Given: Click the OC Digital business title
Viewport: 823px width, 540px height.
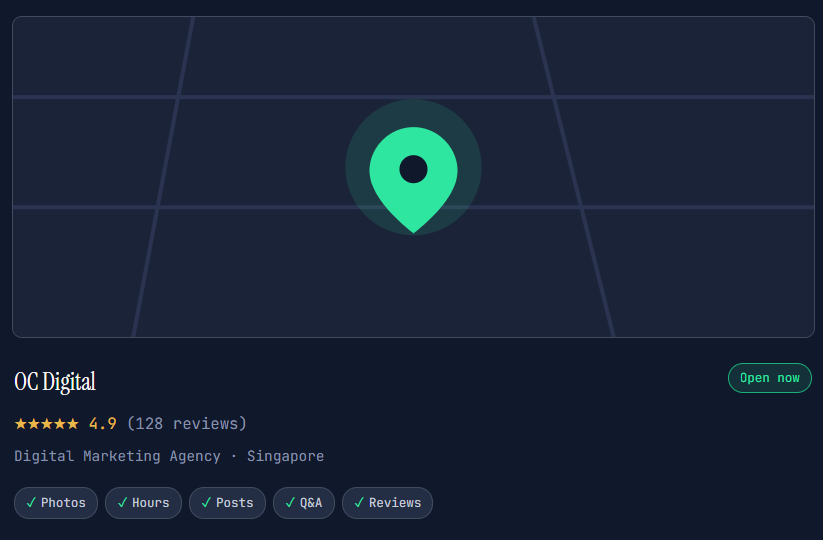Looking at the screenshot, I should click(55, 382).
